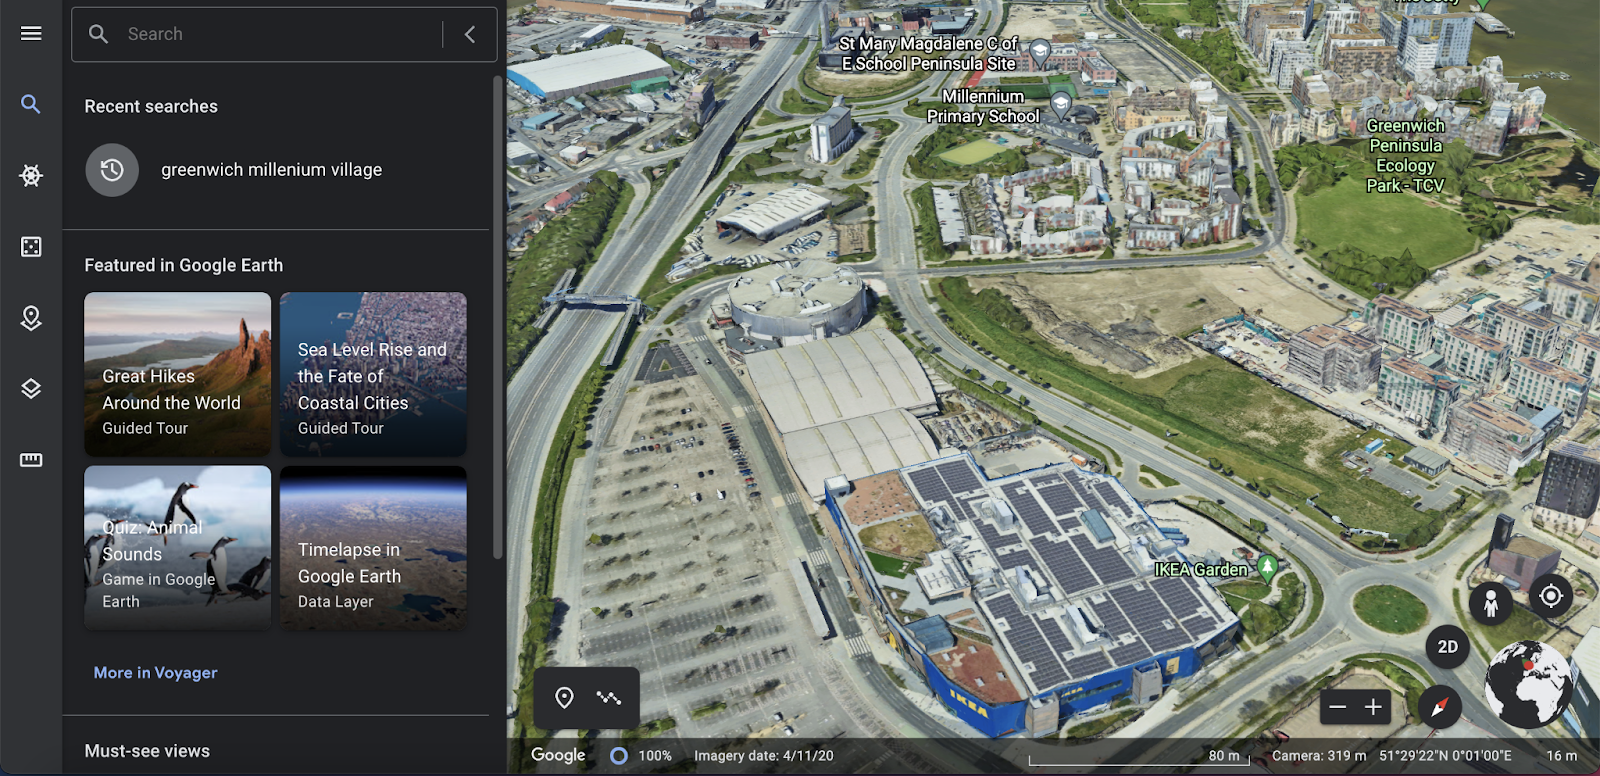Click the globe overview thumbnail
1600x776 pixels.
tap(1528, 684)
